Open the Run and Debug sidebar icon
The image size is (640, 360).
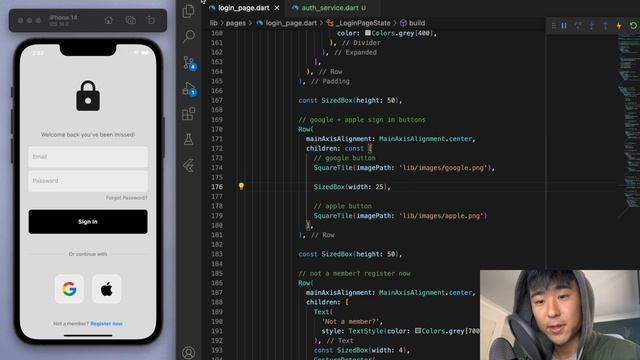point(189,89)
